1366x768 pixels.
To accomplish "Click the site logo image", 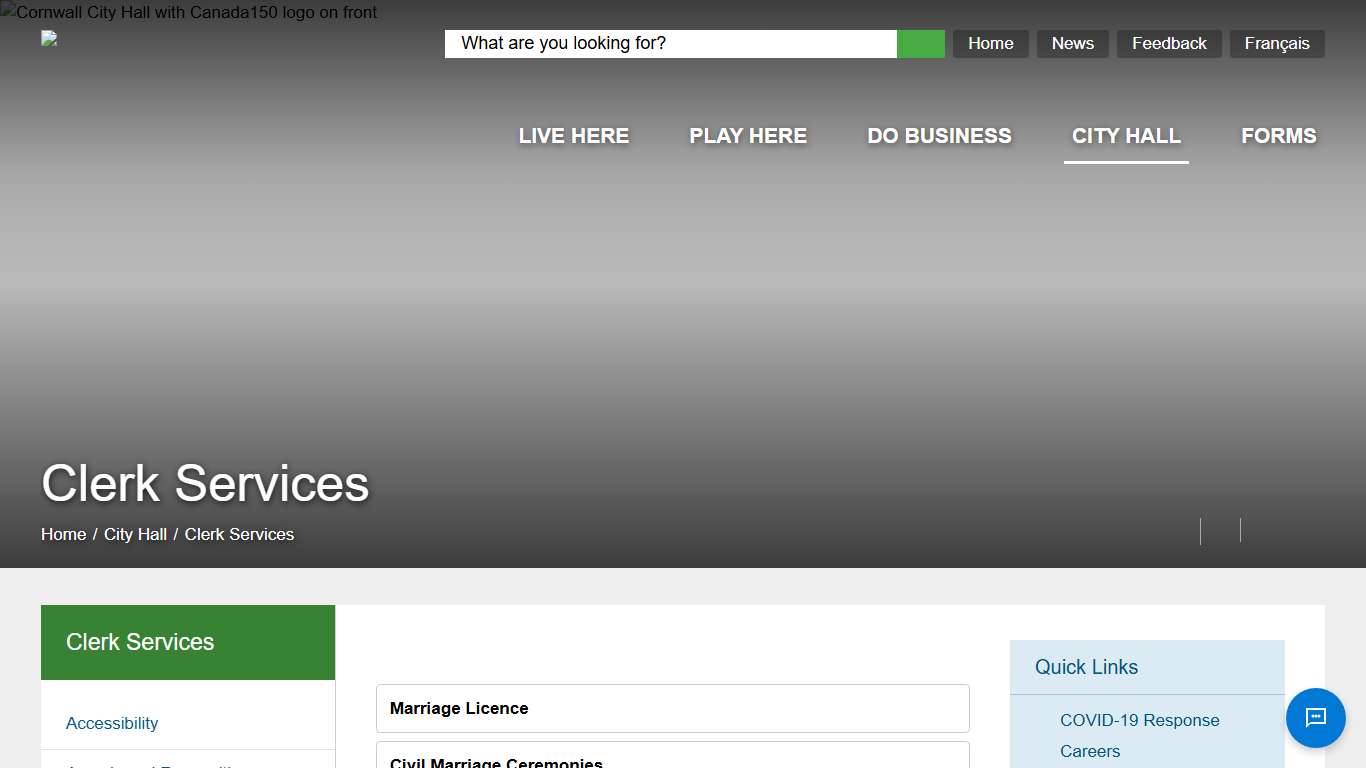I will click(x=49, y=39).
